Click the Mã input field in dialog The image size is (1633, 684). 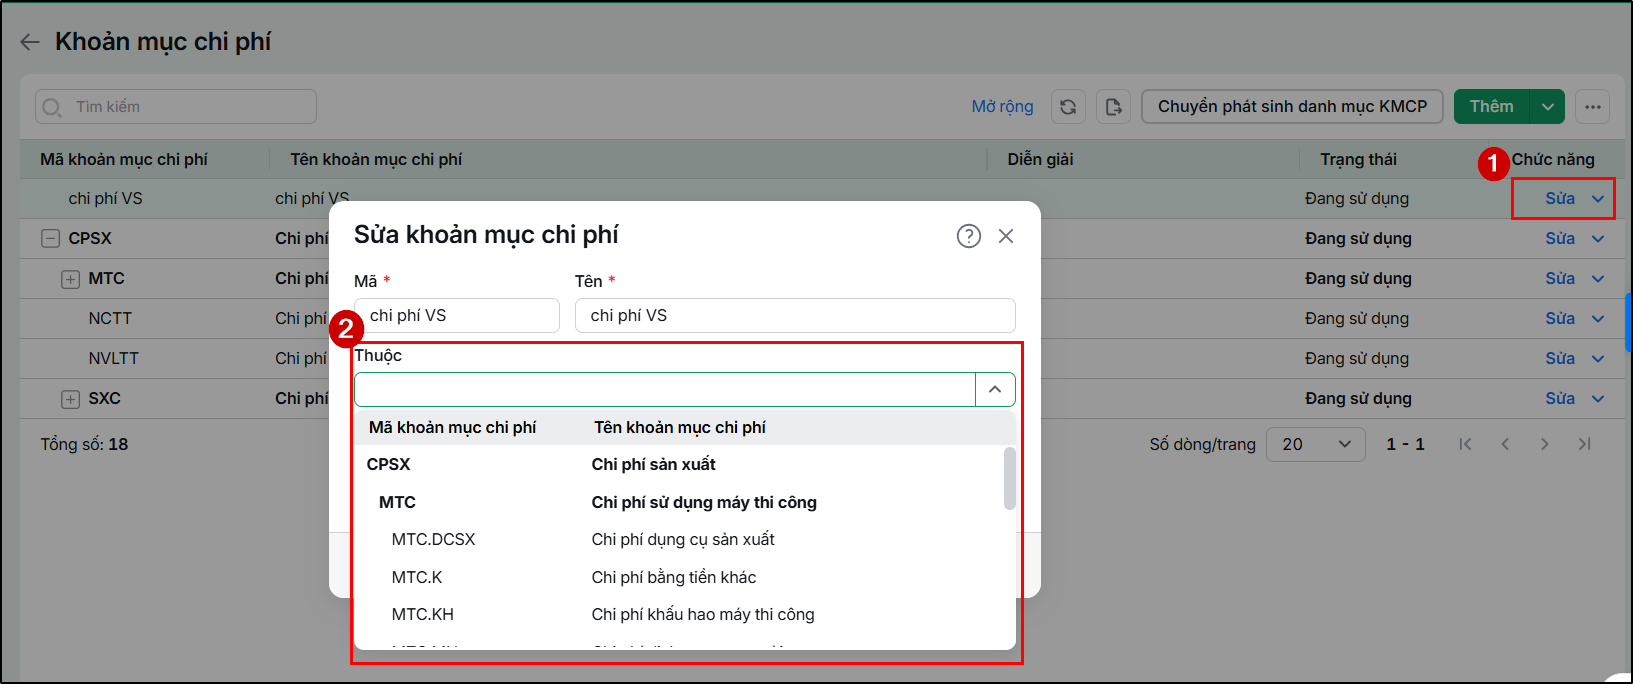click(x=457, y=315)
